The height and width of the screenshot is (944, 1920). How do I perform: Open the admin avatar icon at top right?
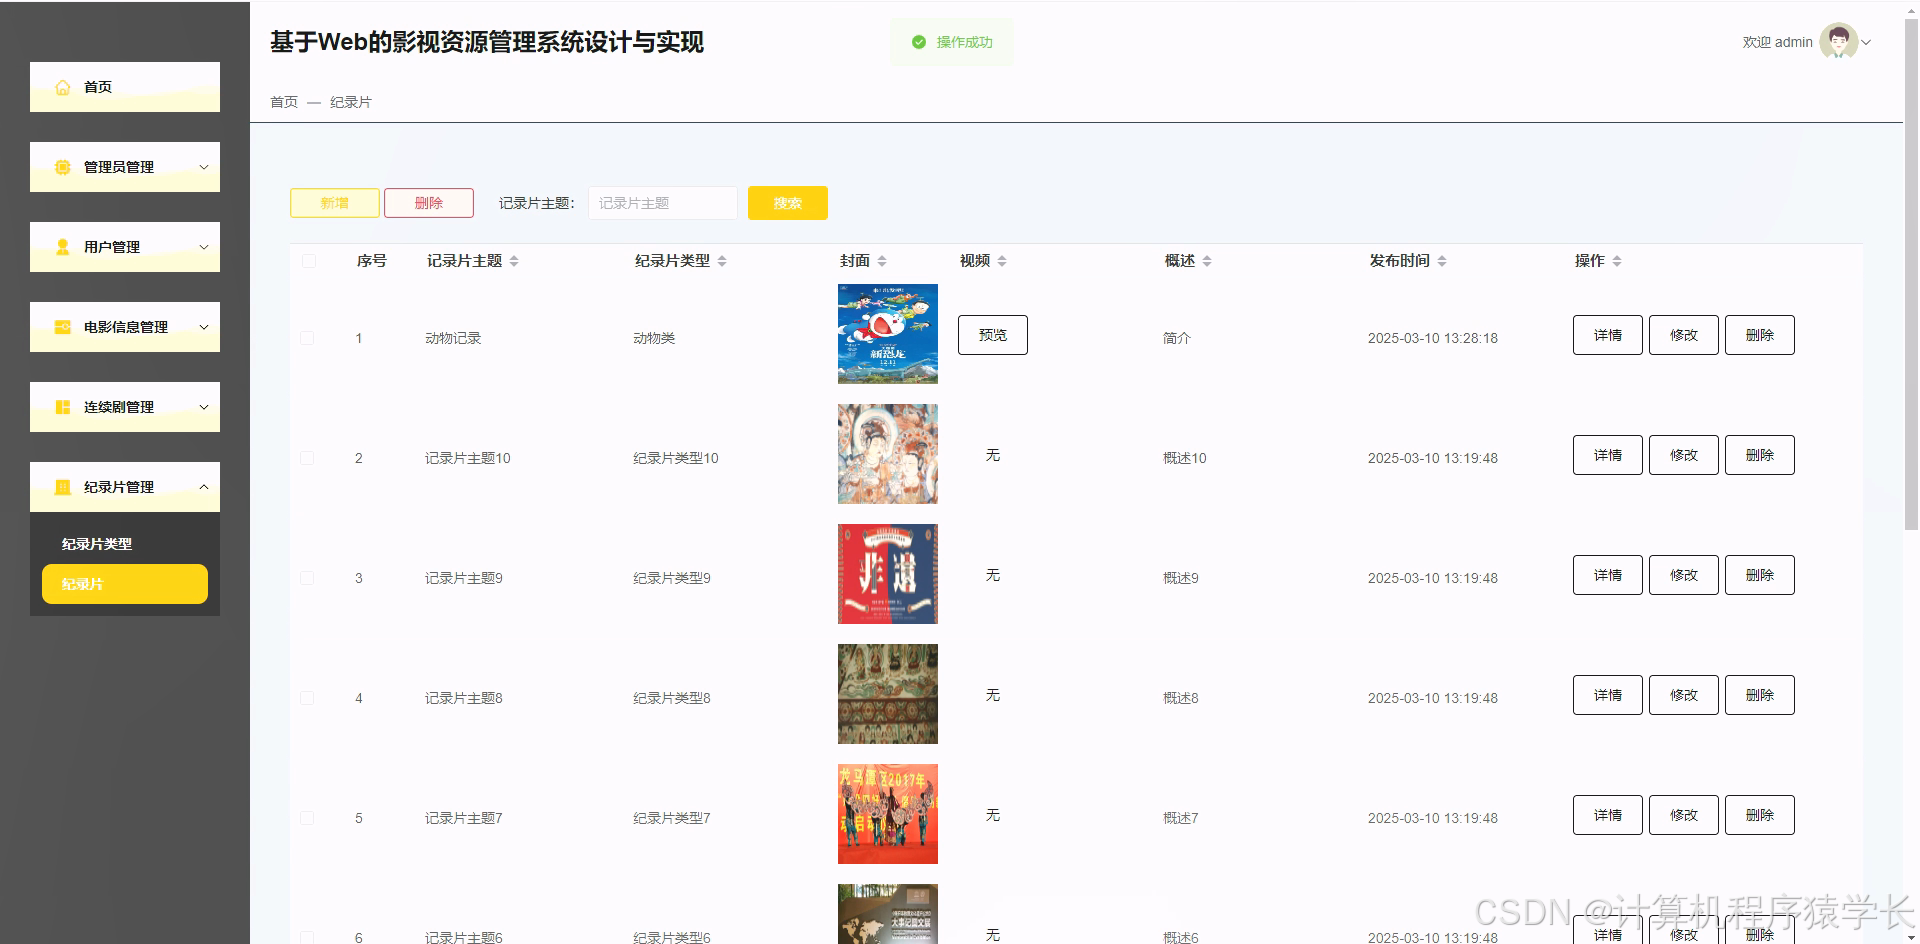1836,41
